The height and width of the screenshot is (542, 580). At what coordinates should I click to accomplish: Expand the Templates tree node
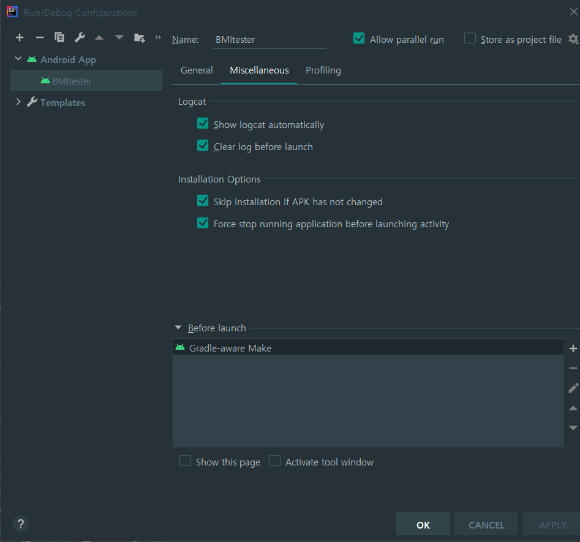pos(18,102)
